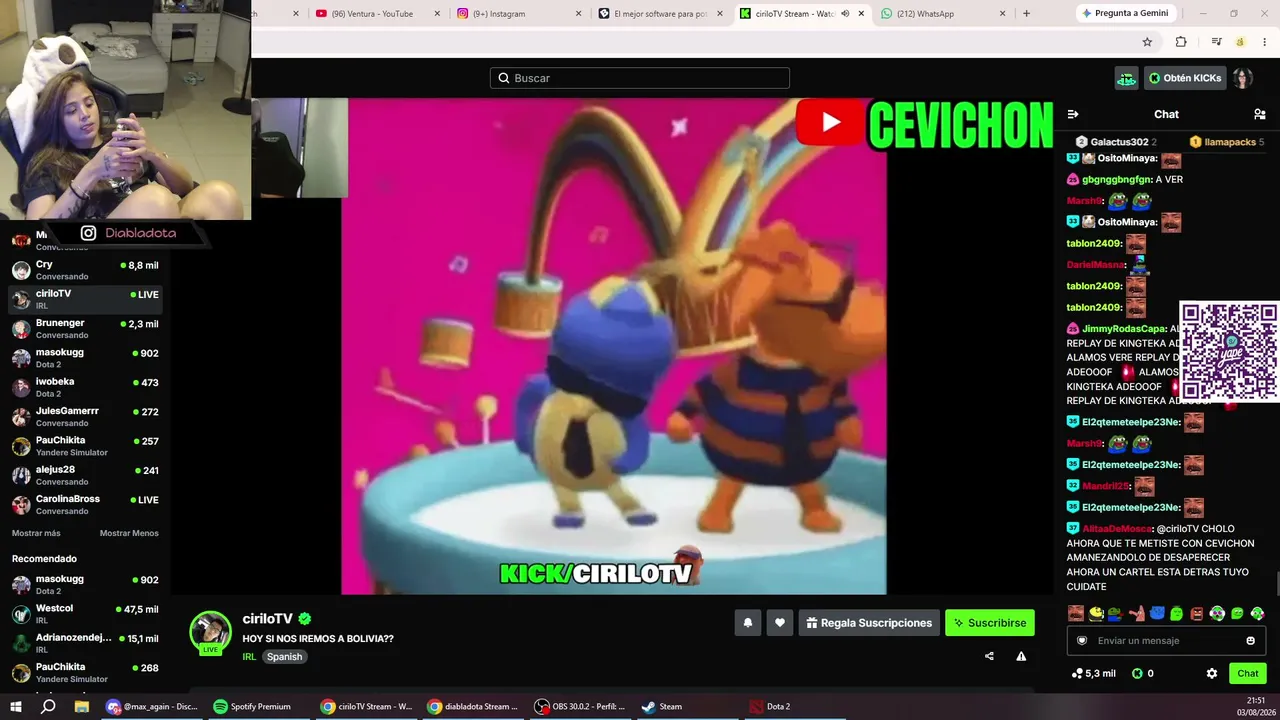This screenshot has height=720, width=1280.
Task: Open CarolinaBross channel in sidebar
Action: [85, 505]
